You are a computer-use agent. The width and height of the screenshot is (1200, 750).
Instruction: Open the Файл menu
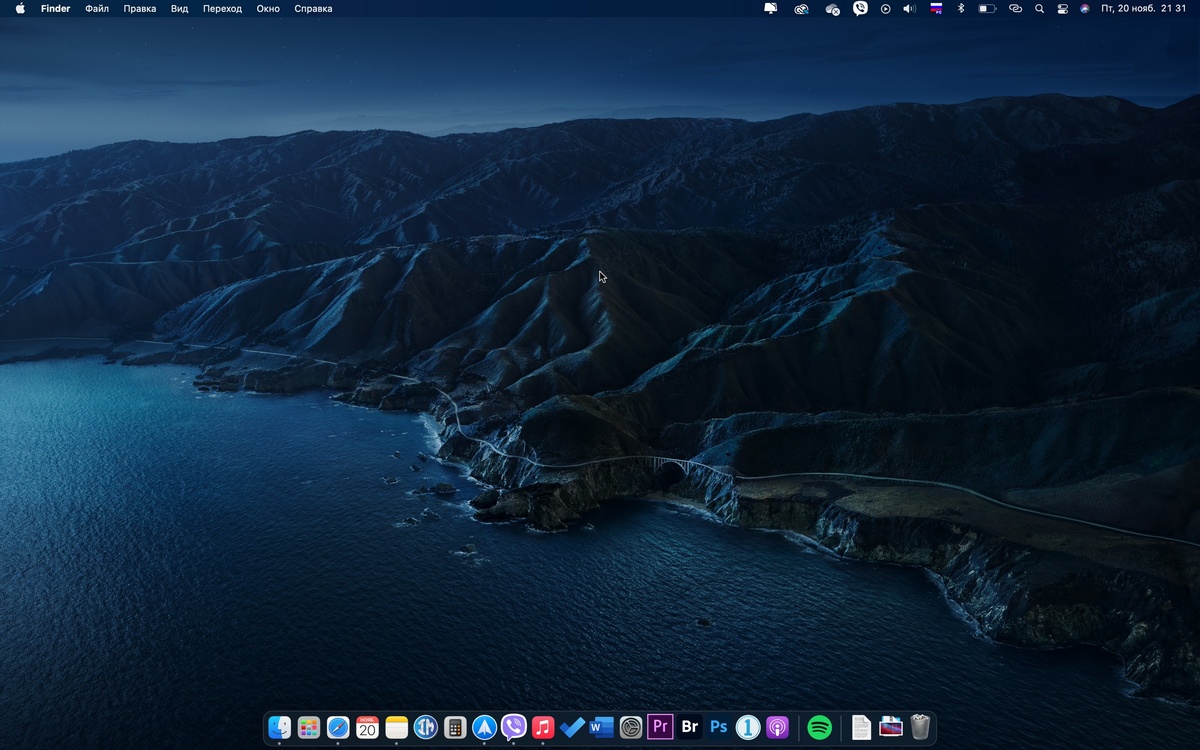97,9
